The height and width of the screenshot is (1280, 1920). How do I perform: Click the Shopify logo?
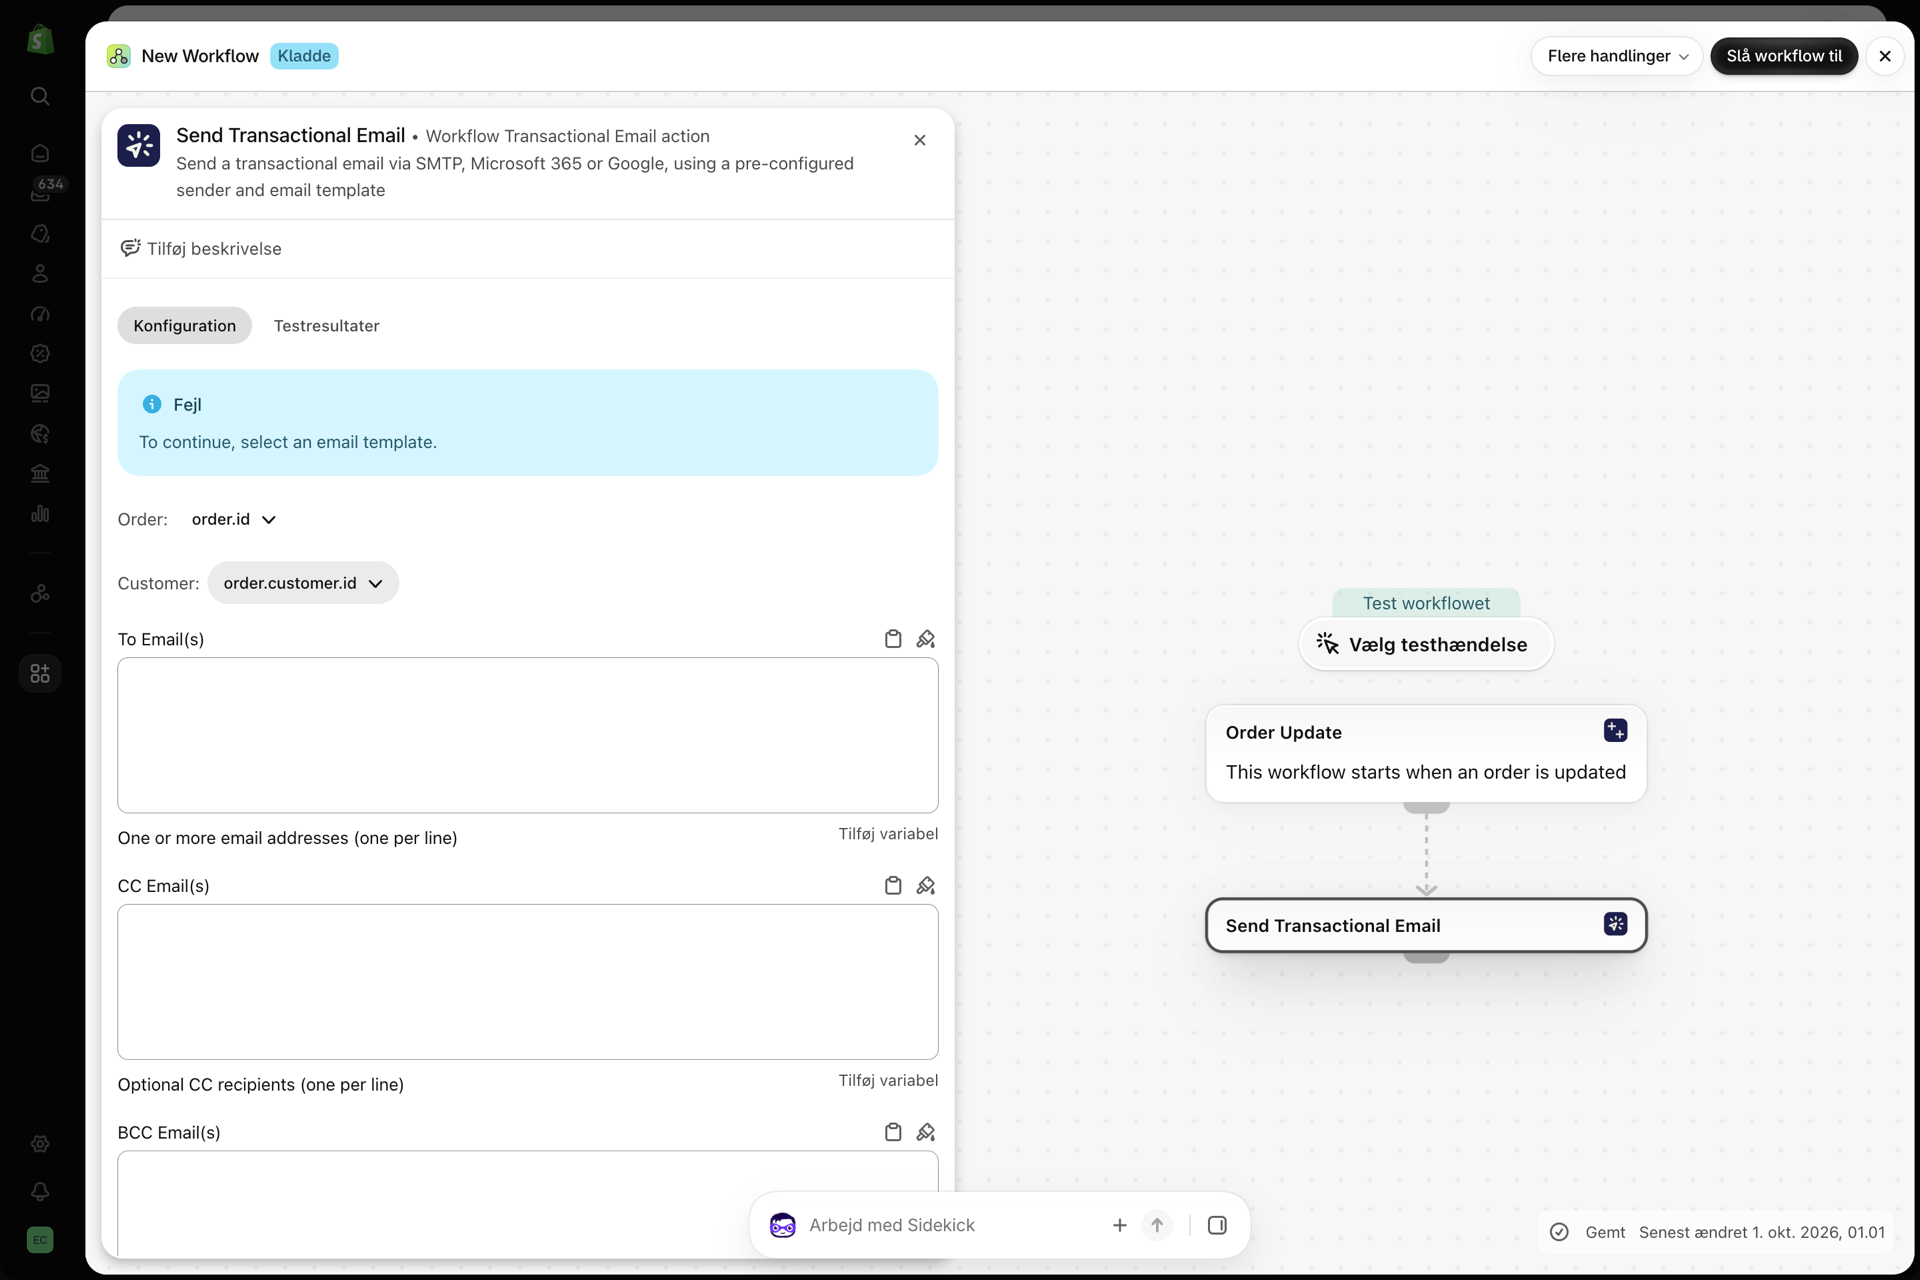click(x=40, y=40)
